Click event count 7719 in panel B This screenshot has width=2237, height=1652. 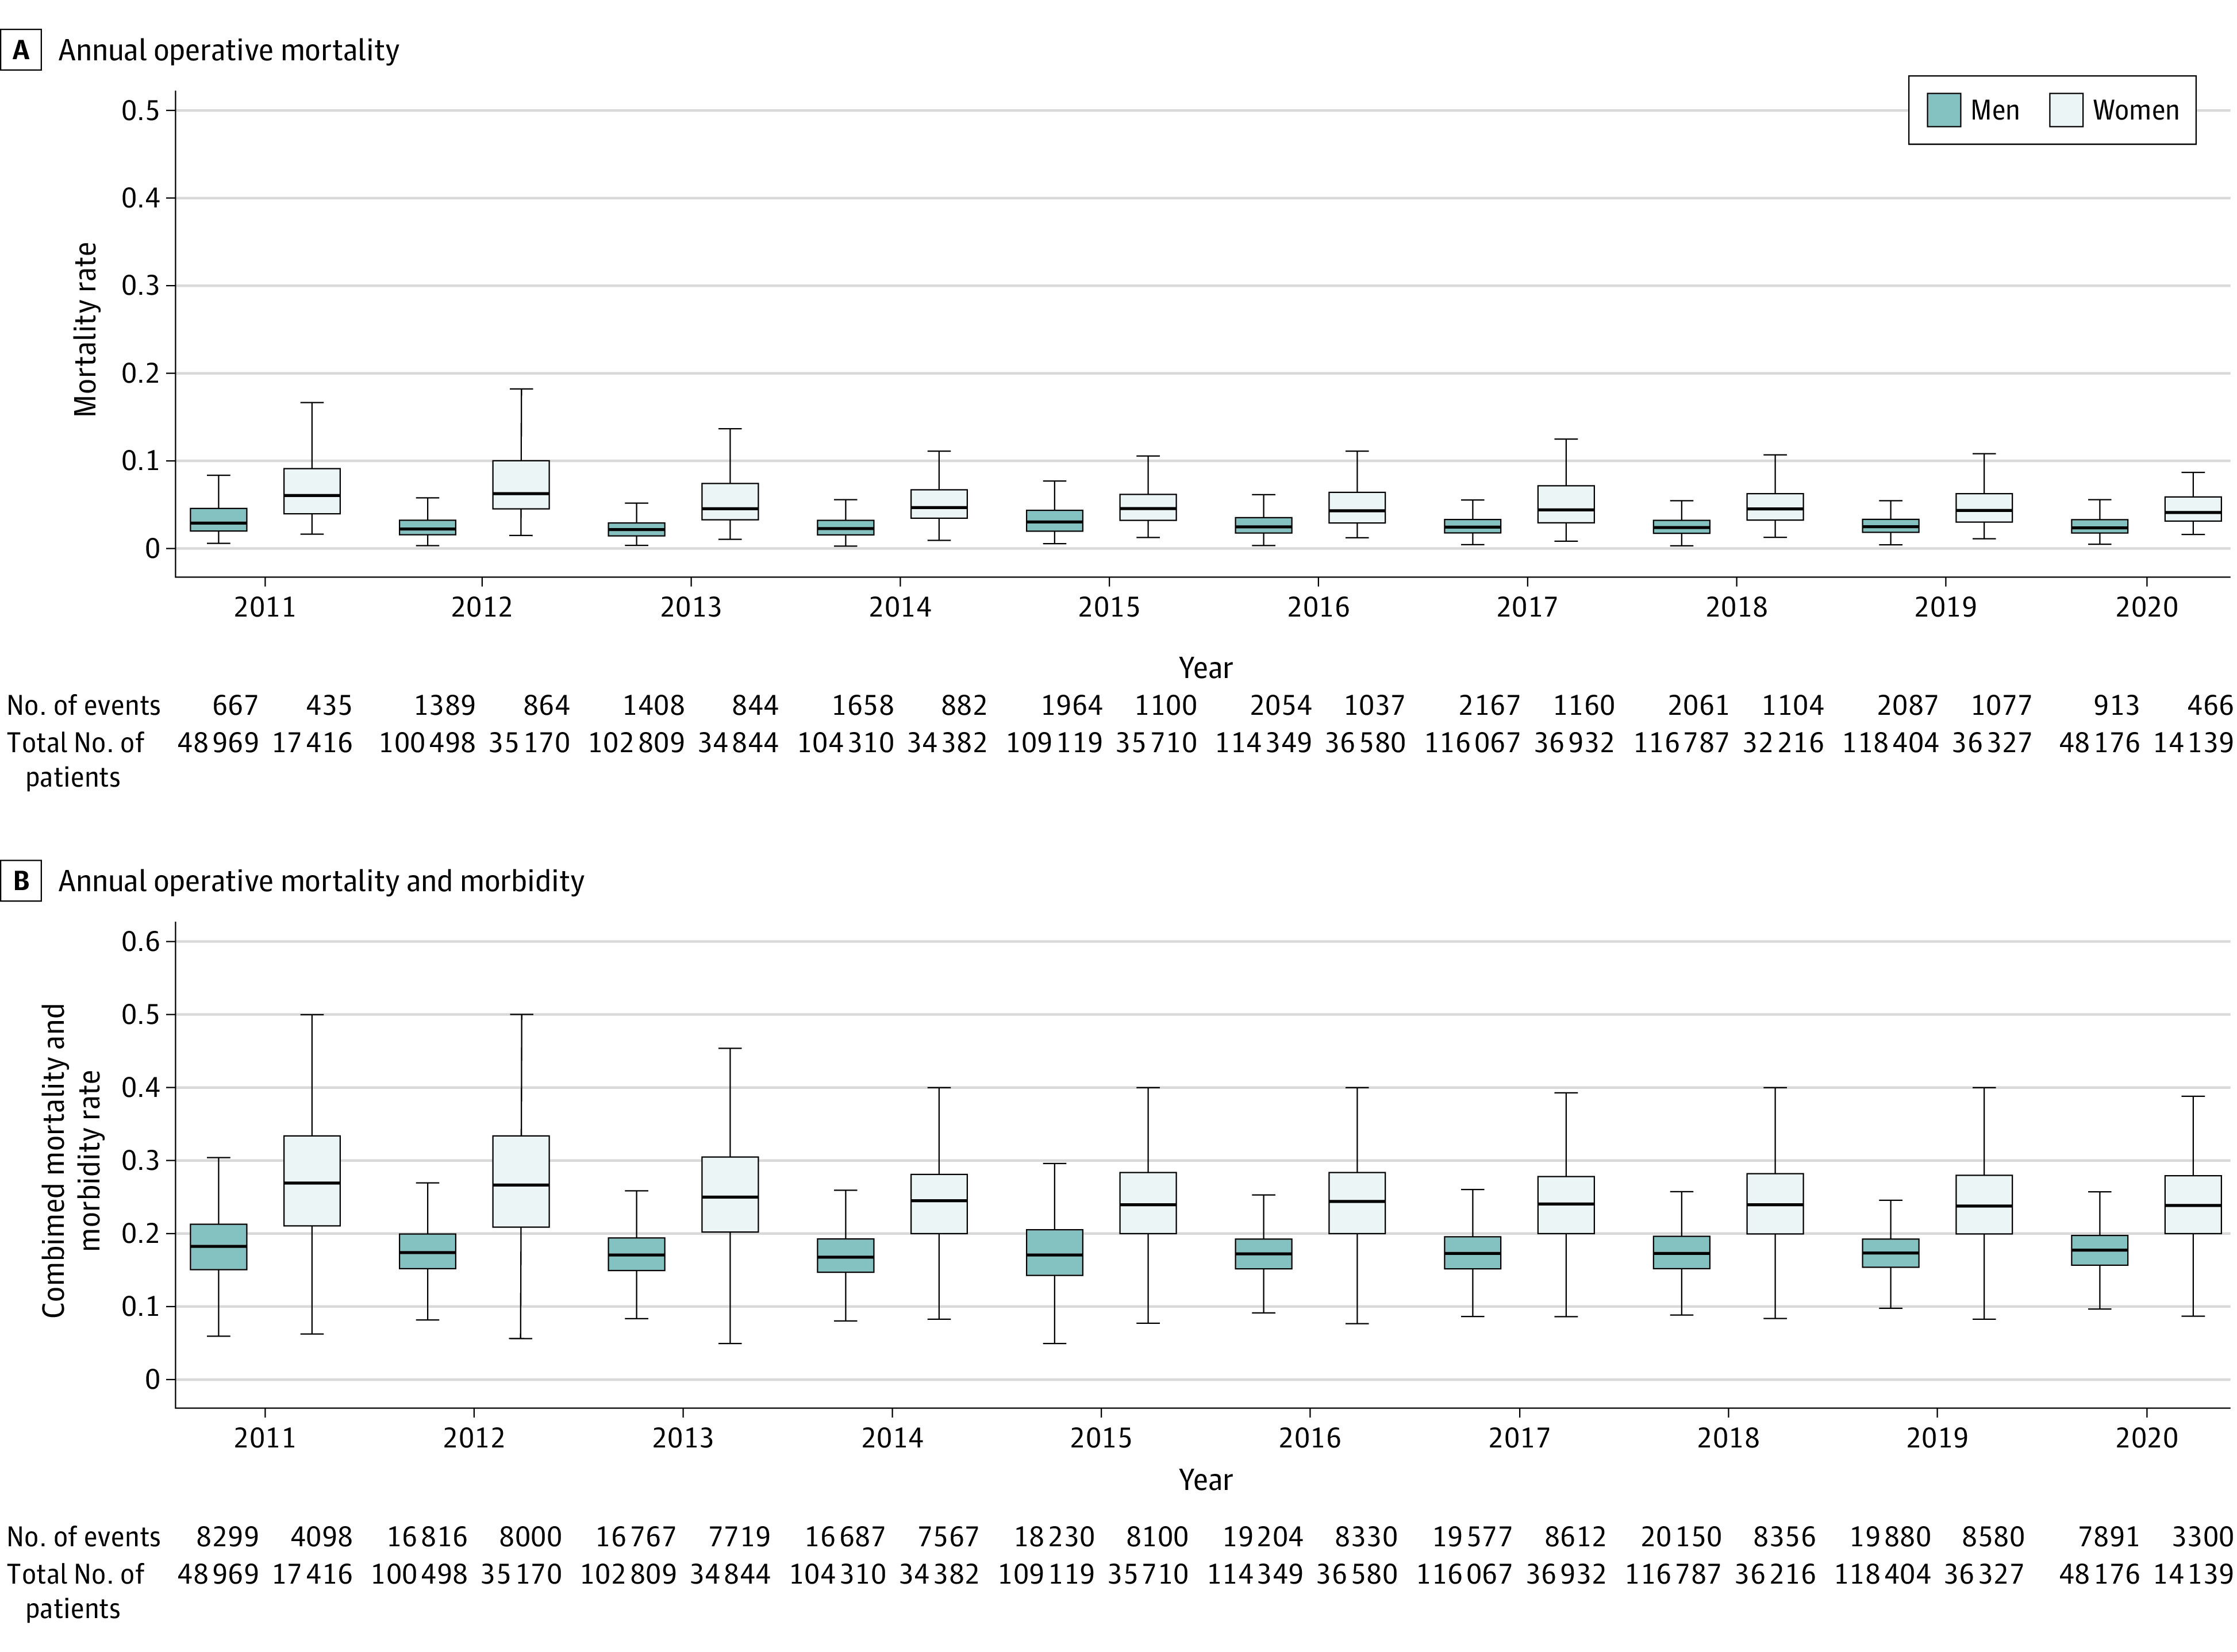[x=739, y=1537]
